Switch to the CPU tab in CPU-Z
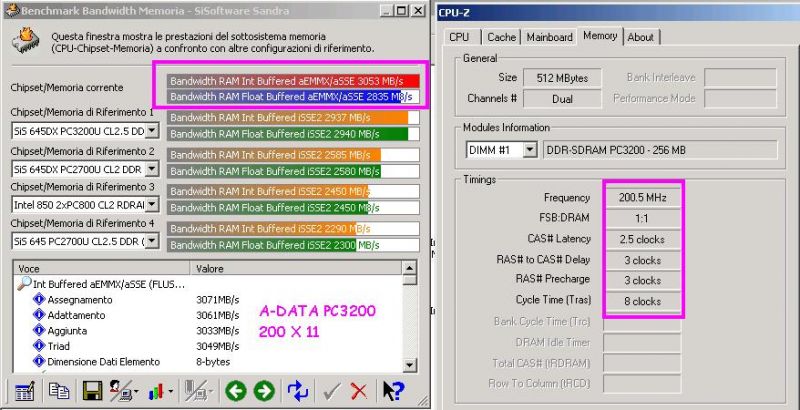 (x=459, y=37)
